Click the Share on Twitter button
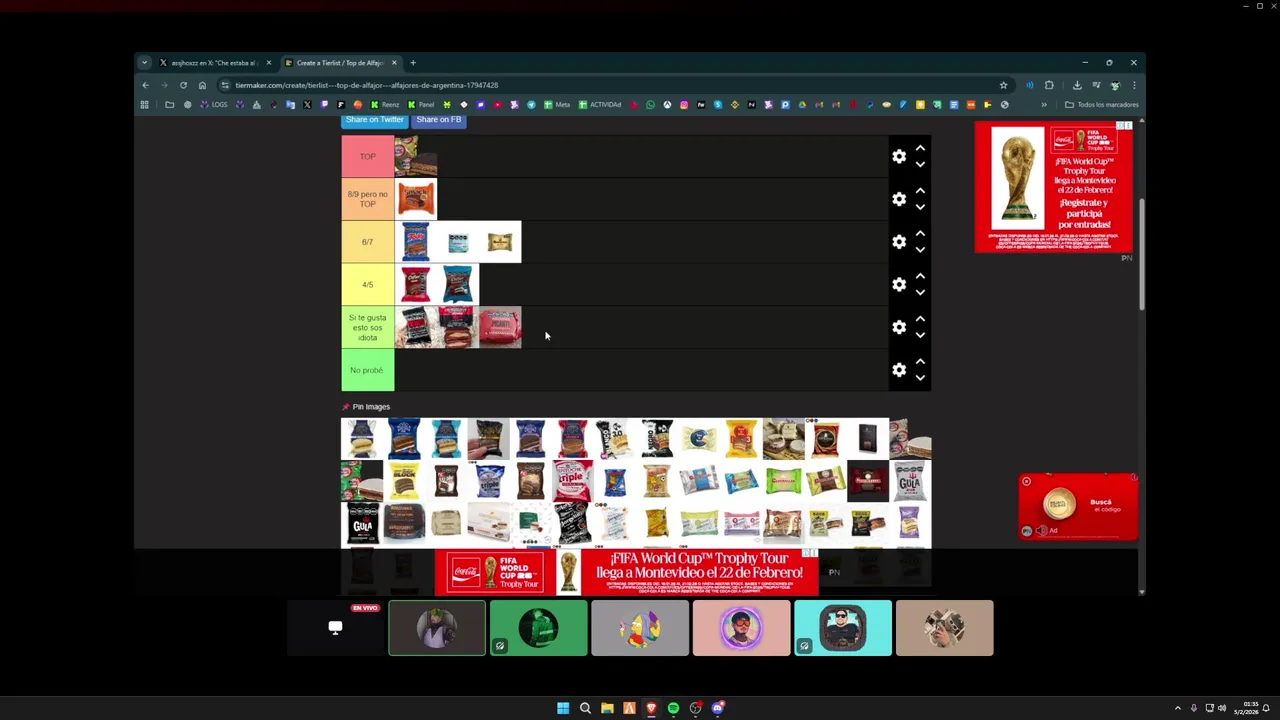Viewport: 1280px width, 720px height. 374,120
